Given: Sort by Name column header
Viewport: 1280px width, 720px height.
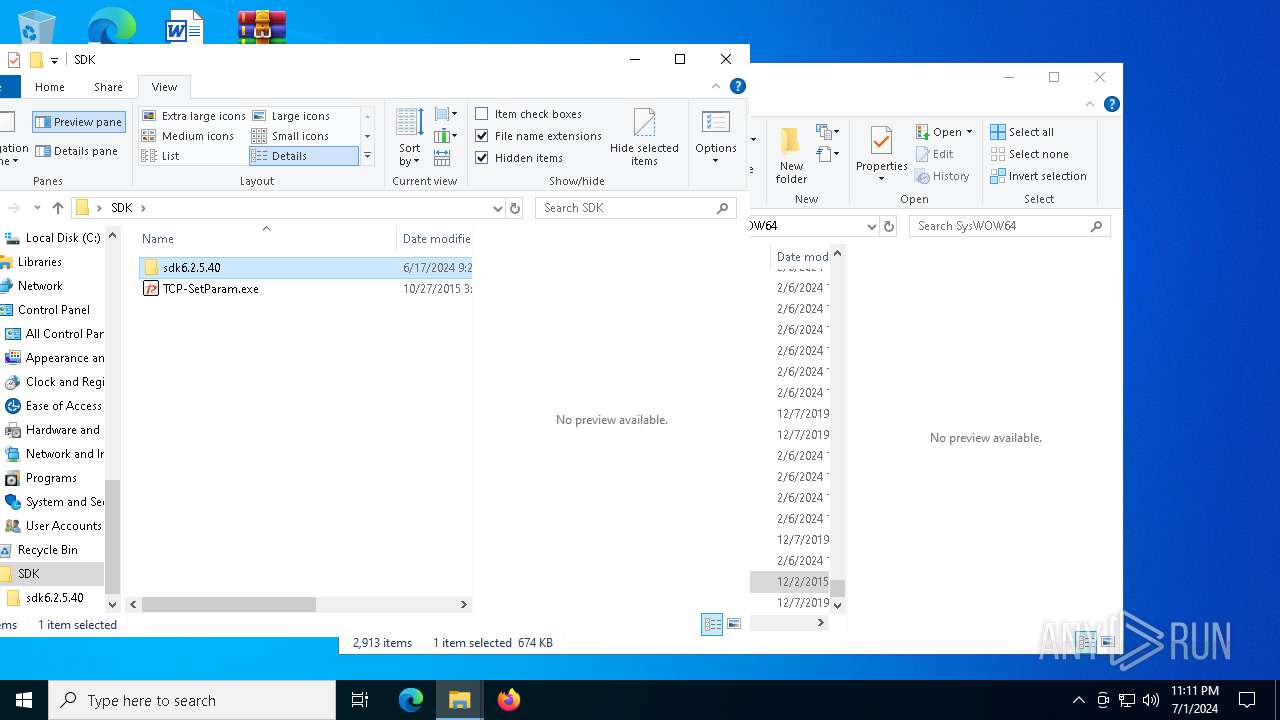Looking at the screenshot, I should tap(266, 239).
